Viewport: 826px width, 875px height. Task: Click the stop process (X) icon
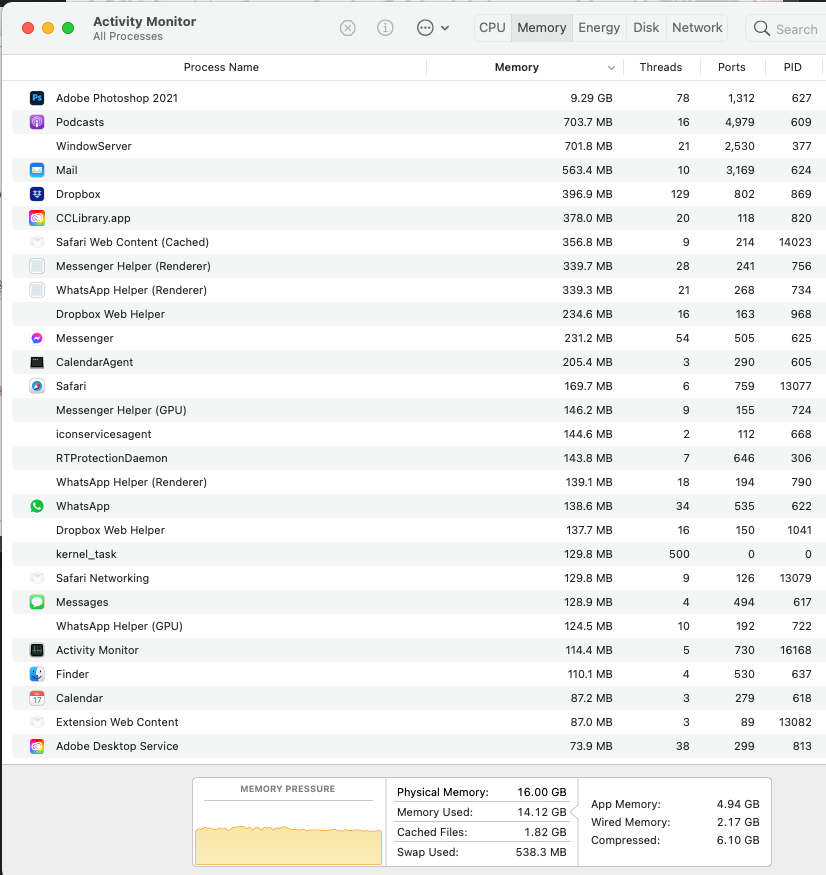coord(348,28)
